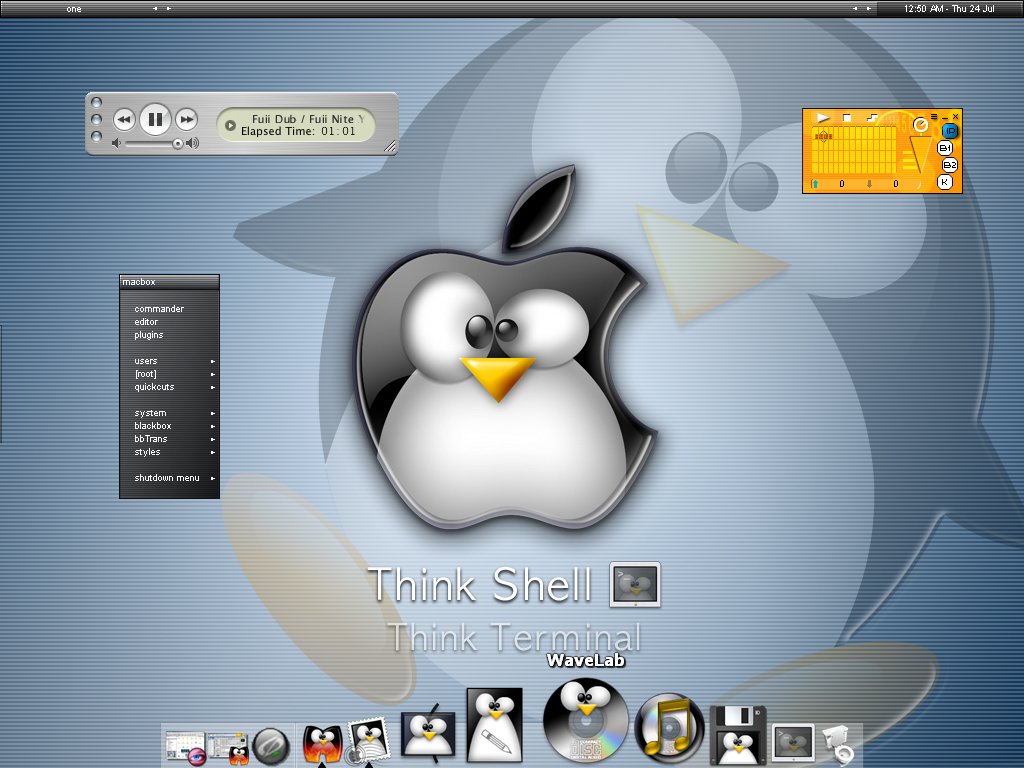Screen dimensions: 1024x768
Task: Click the flame penguin dock icon
Action: click(x=322, y=744)
